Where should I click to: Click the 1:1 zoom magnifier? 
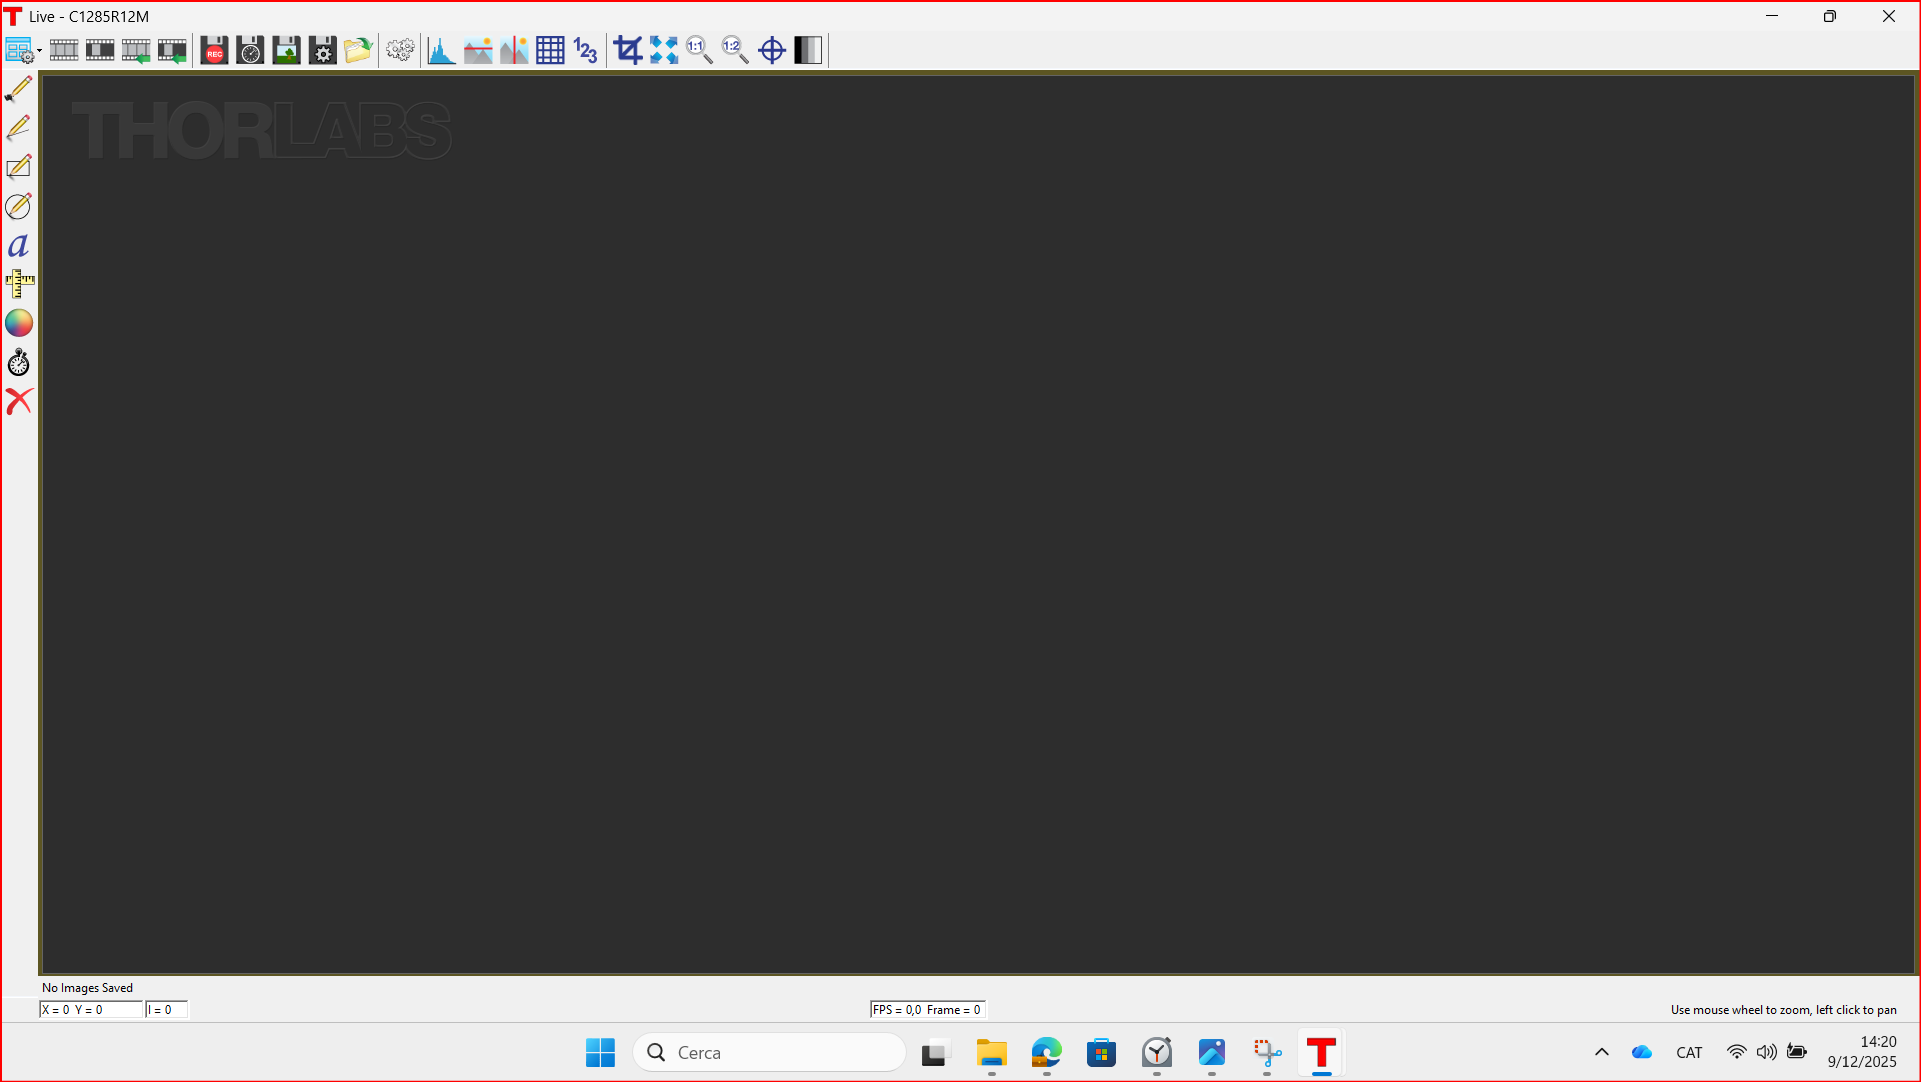pyautogui.click(x=699, y=50)
